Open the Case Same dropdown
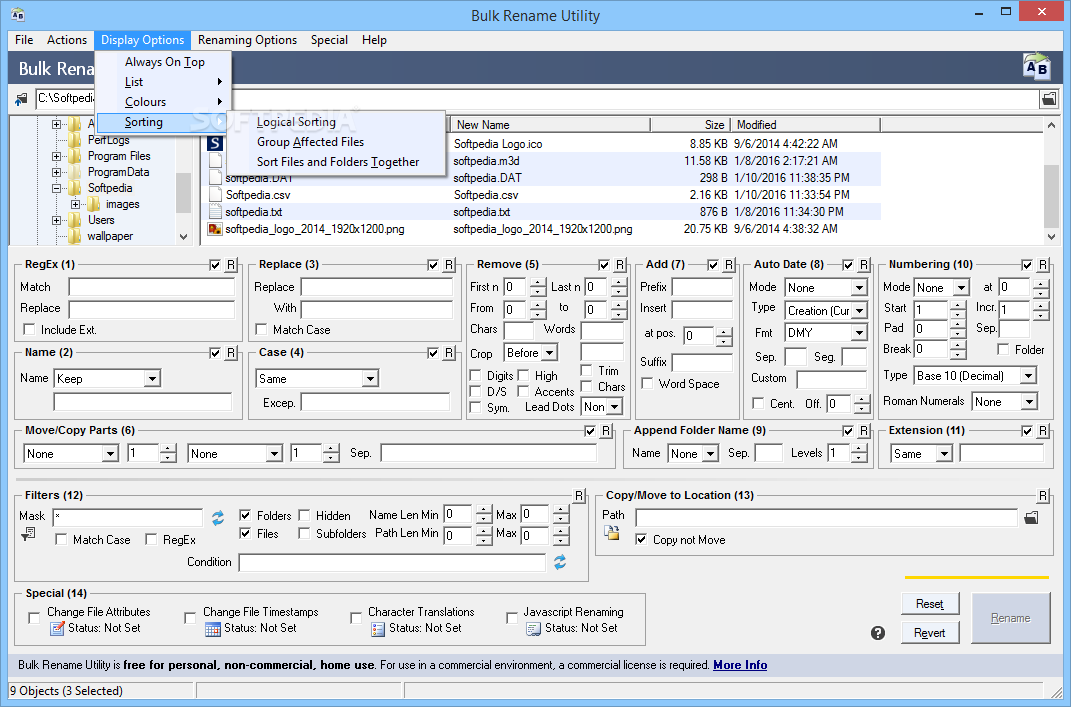This screenshot has width=1071, height=707. pyautogui.click(x=370, y=378)
